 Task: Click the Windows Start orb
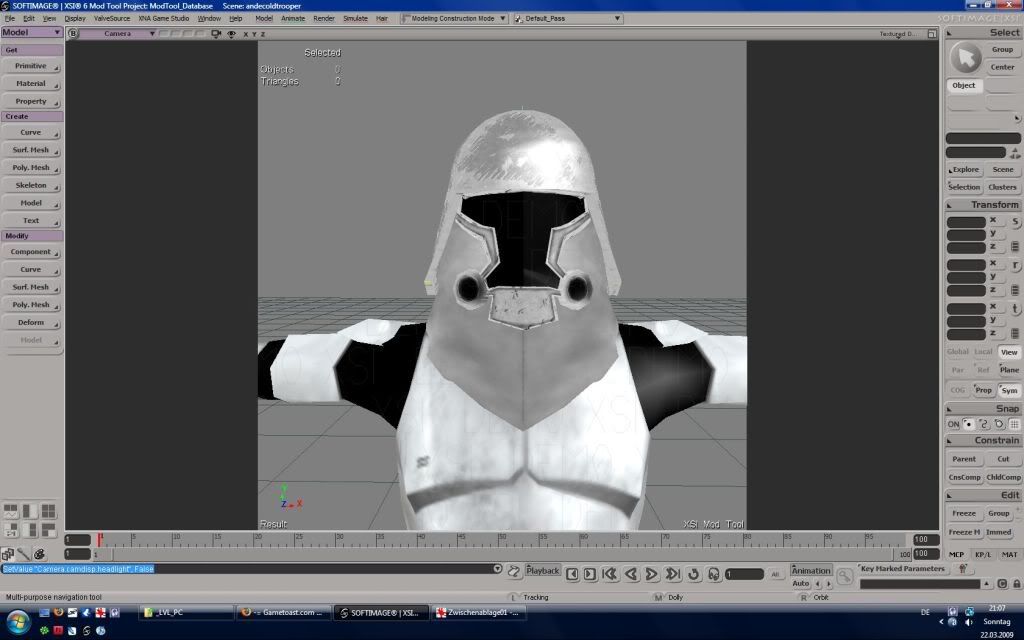(18, 621)
